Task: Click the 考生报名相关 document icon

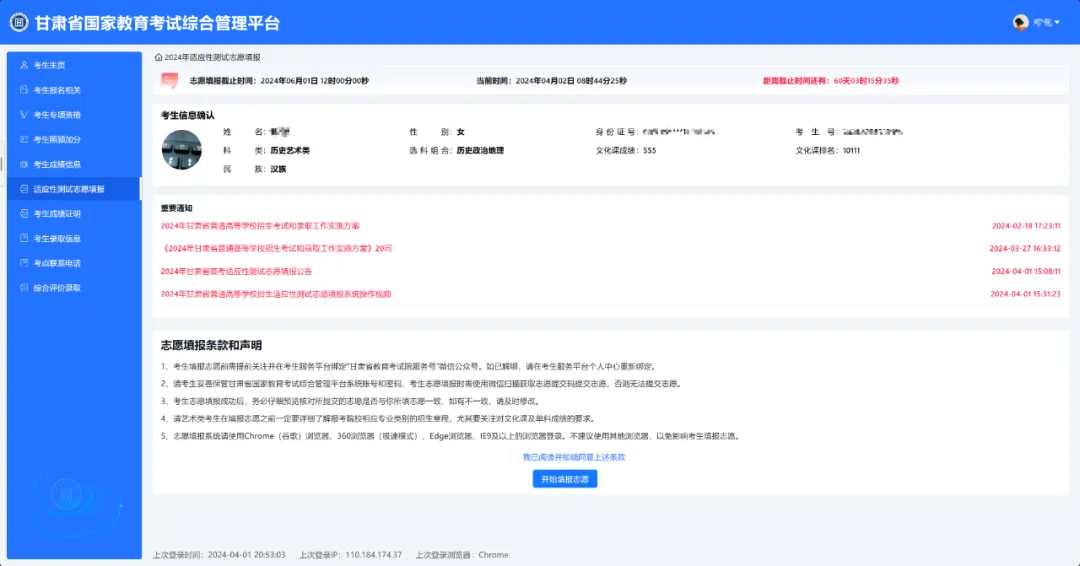Action: [25, 90]
